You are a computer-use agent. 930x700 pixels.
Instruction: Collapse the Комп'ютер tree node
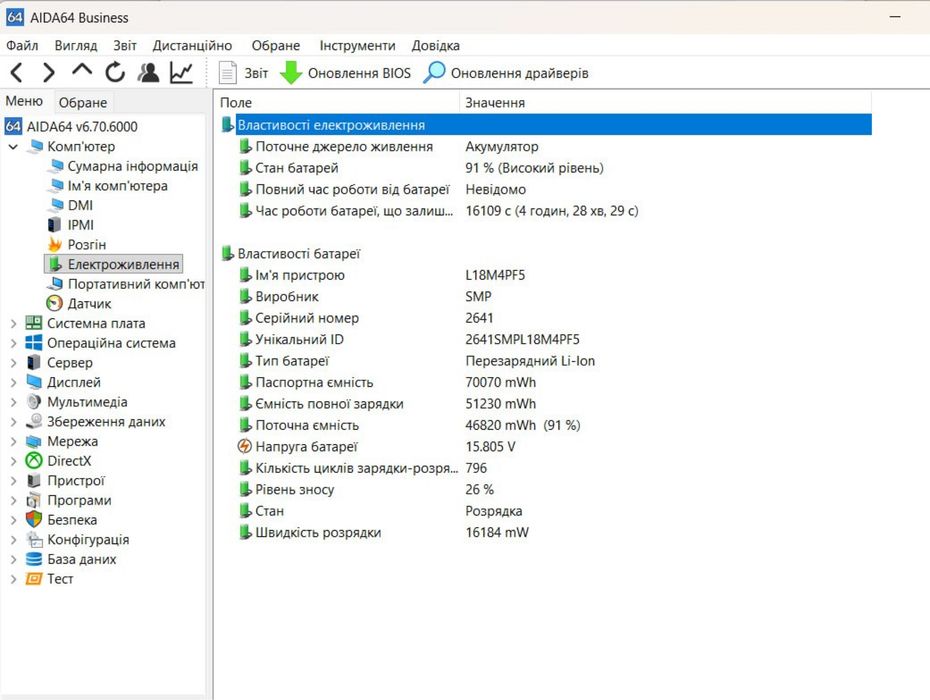(x=13, y=147)
